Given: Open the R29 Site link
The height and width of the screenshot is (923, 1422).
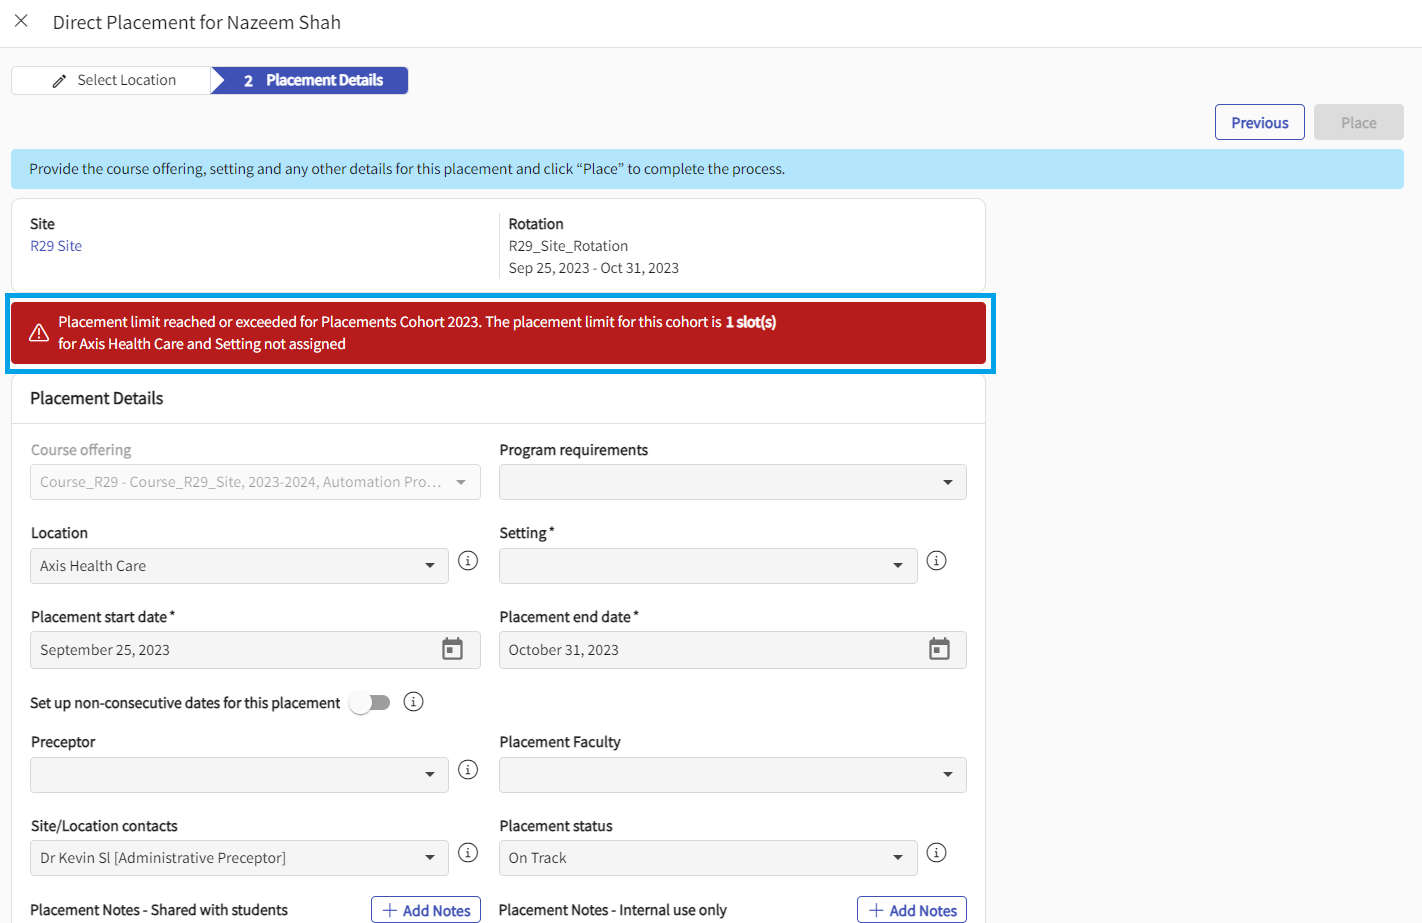Looking at the screenshot, I should coord(56,246).
